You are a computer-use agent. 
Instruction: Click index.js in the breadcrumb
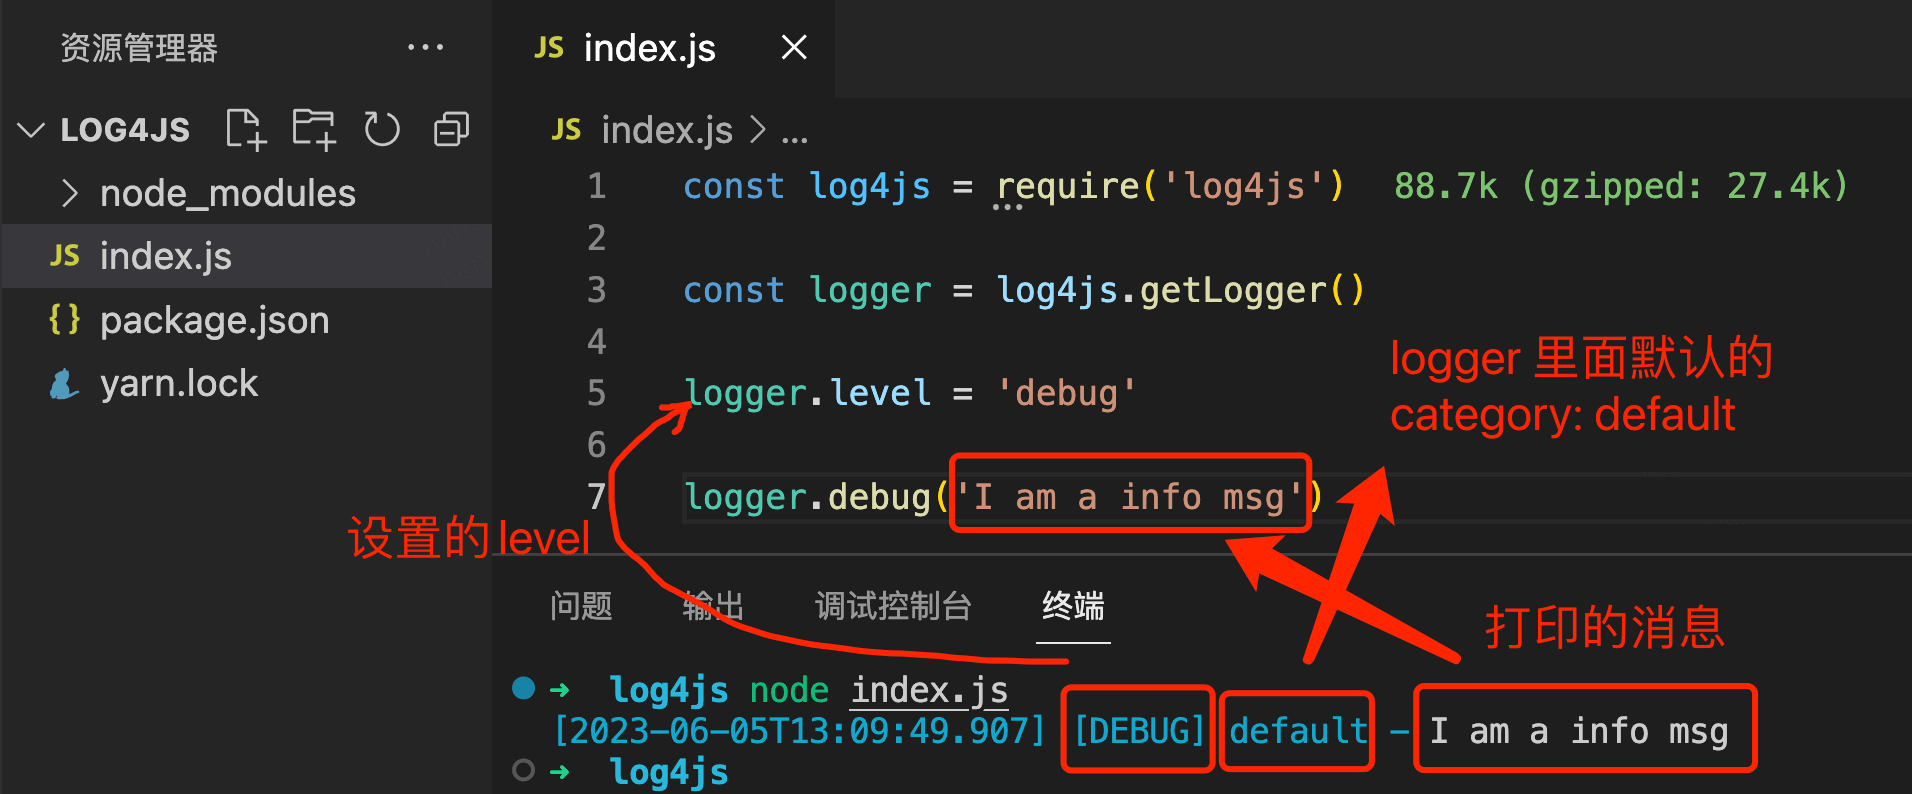coord(667,130)
